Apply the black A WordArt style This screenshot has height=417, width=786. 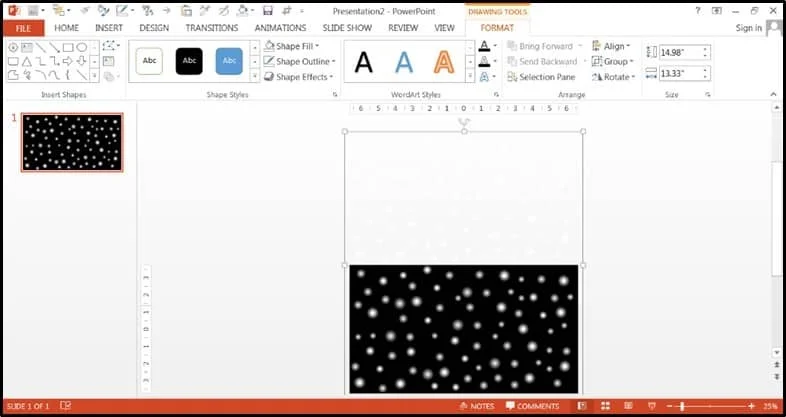pyautogui.click(x=363, y=62)
